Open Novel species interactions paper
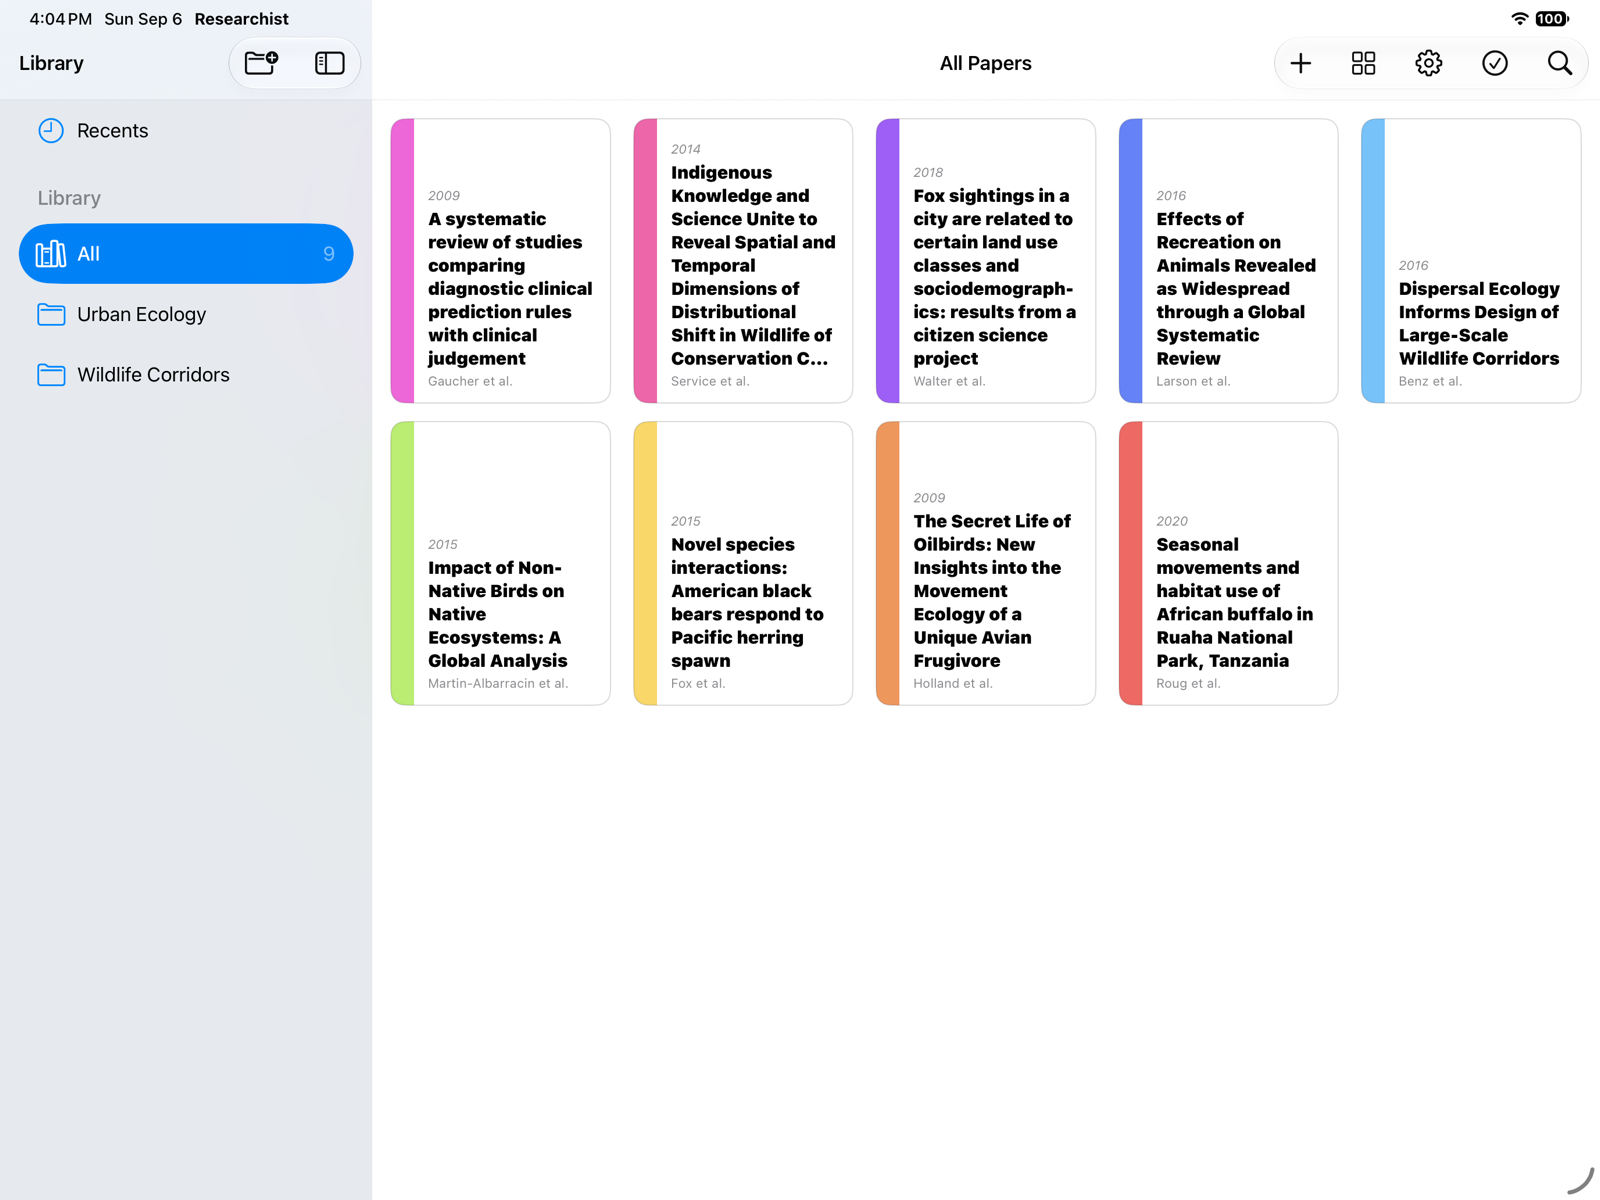1600x1200 pixels. [x=743, y=563]
